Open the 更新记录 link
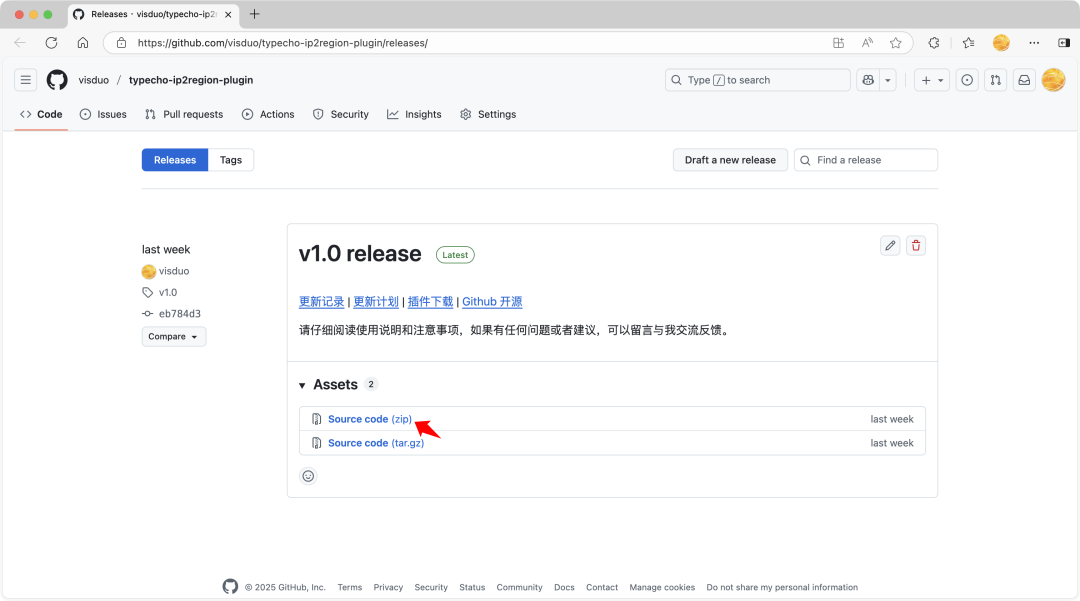Screen dimensions: 1080x601 tap(322, 302)
